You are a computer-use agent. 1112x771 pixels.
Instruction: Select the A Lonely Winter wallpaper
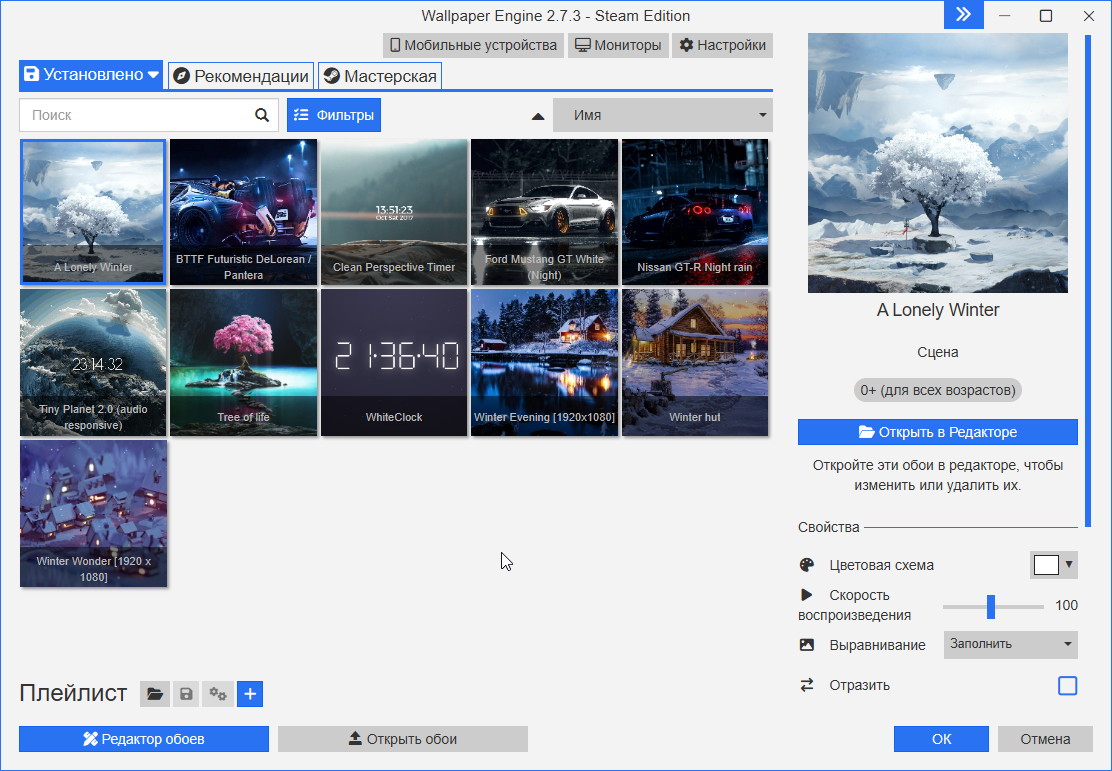click(x=93, y=212)
